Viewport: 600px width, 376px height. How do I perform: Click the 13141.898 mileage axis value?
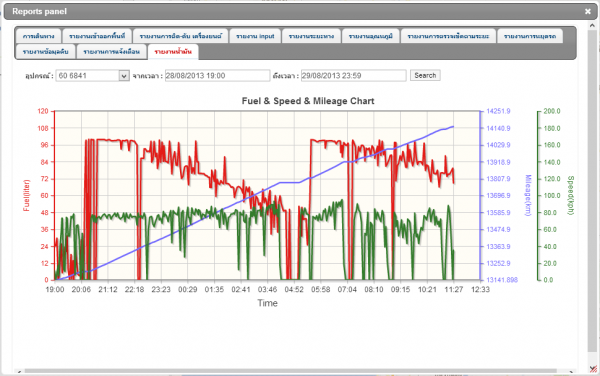pos(502,280)
